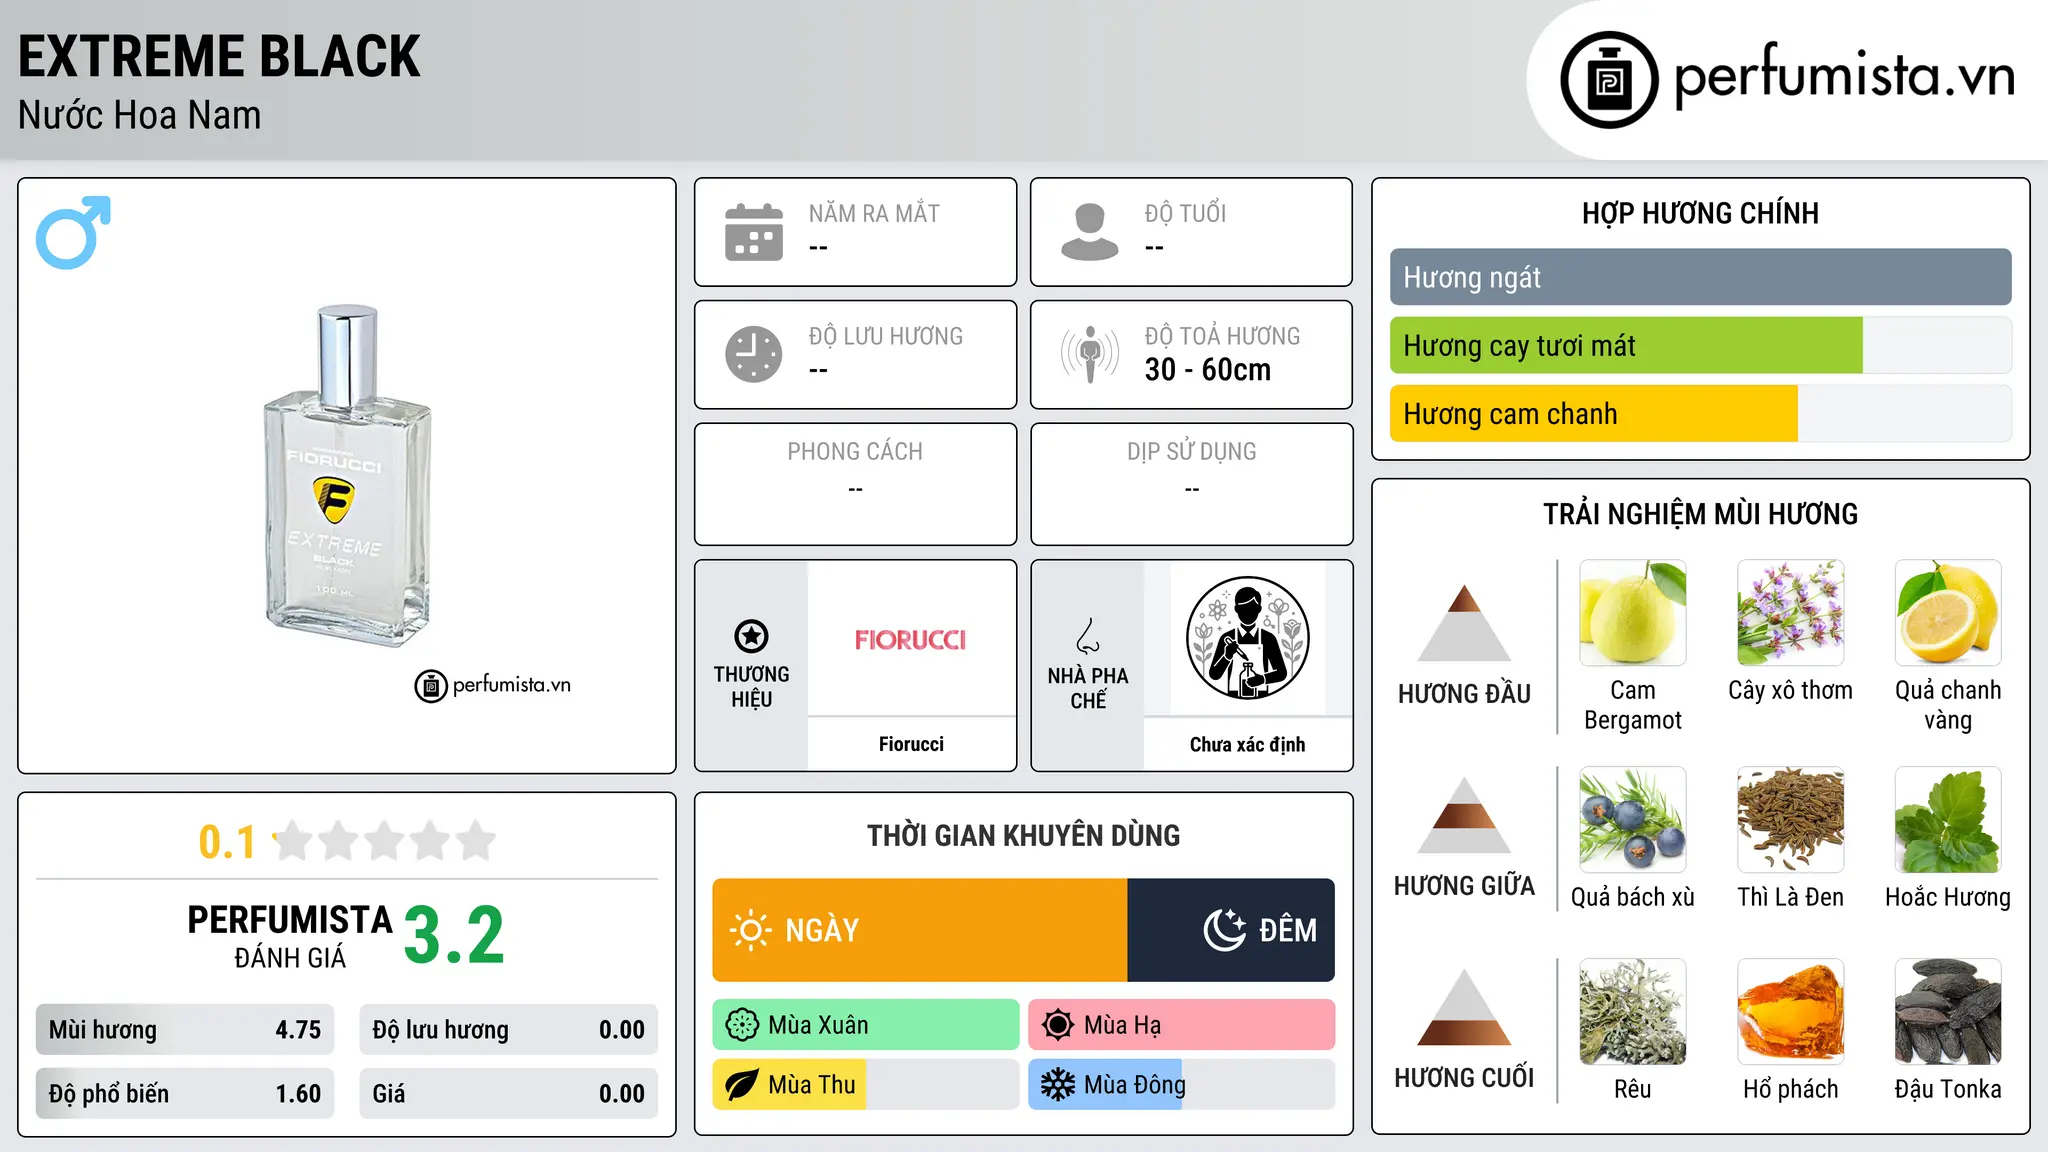Click the Ngày daytime bar

[x=920, y=930]
